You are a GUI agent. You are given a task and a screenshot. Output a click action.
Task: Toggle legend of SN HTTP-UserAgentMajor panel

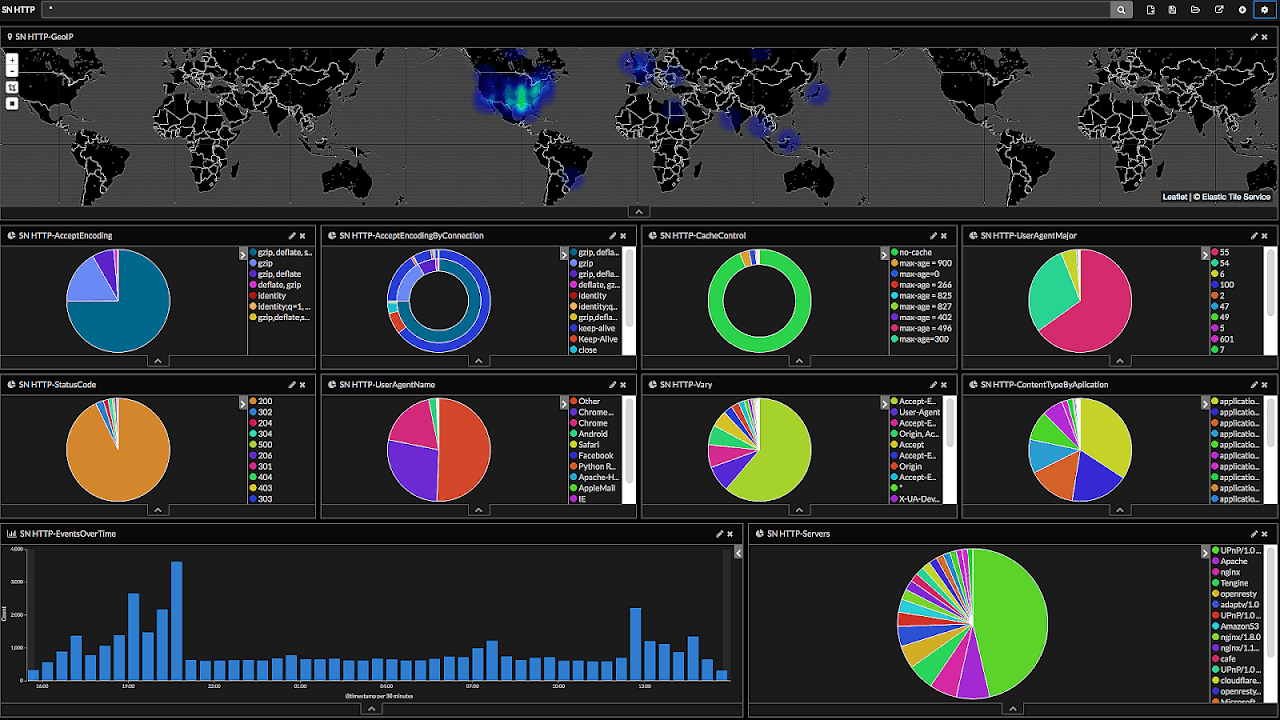tap(1205, 254)
